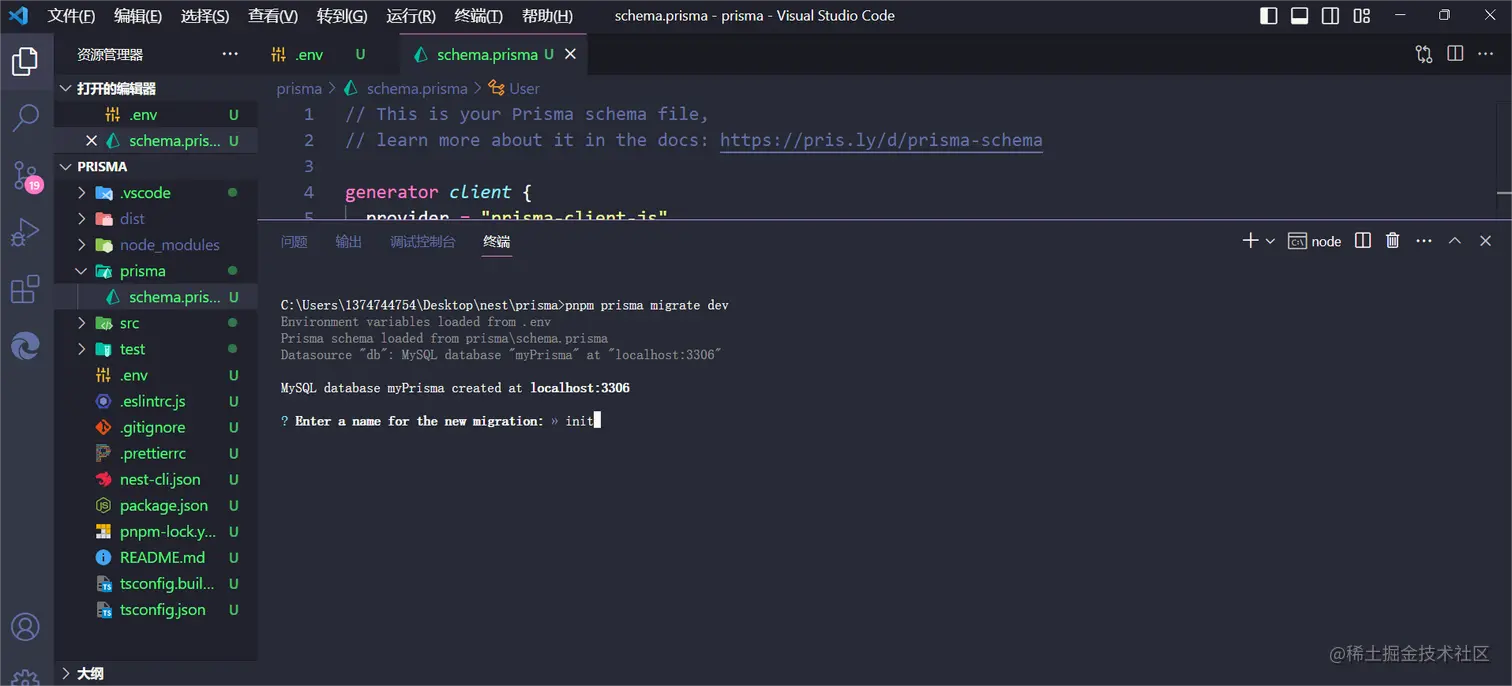This screenshot has height=686, width=1512.
Task: Select the node terminal instance label
Action: pyautogui.click(x=1314, y=241)
